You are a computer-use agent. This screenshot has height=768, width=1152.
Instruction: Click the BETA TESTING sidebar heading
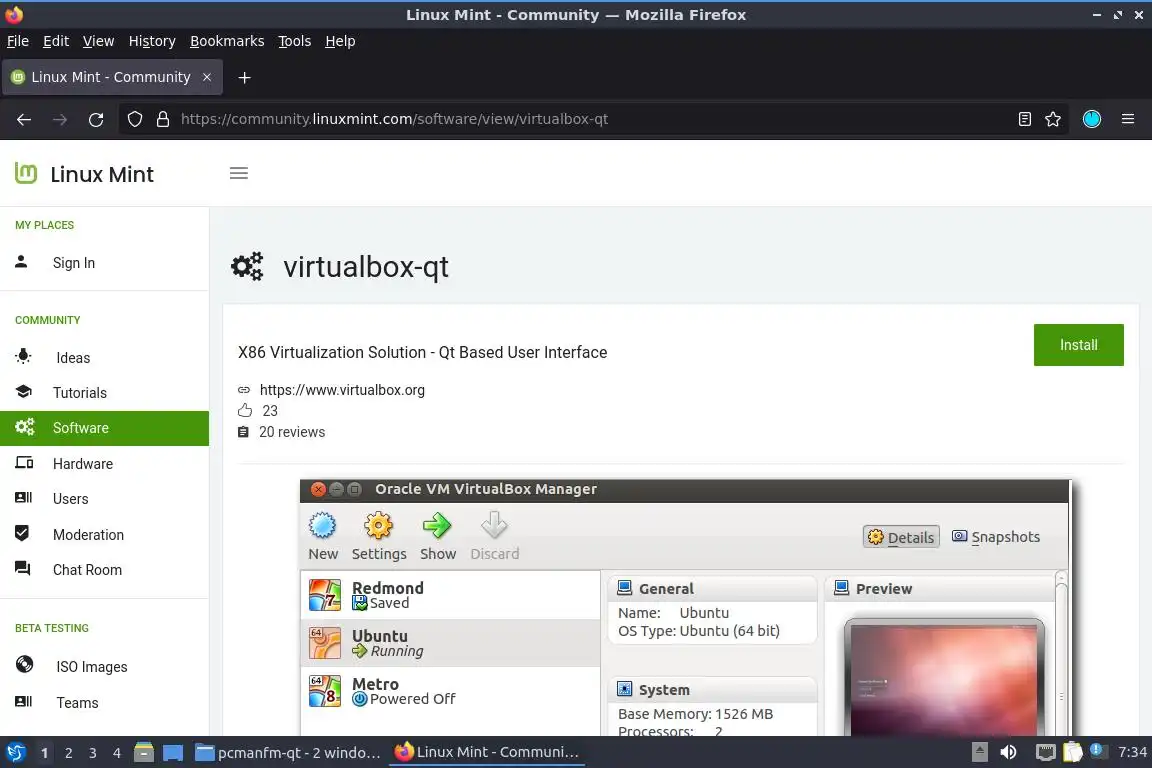(x=51, y=628)
